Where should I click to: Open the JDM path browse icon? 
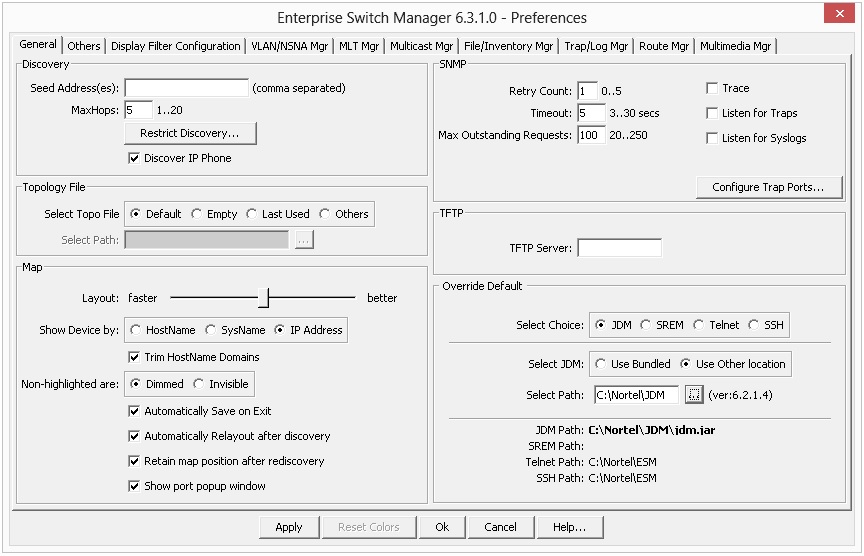[x=694, y=395]
